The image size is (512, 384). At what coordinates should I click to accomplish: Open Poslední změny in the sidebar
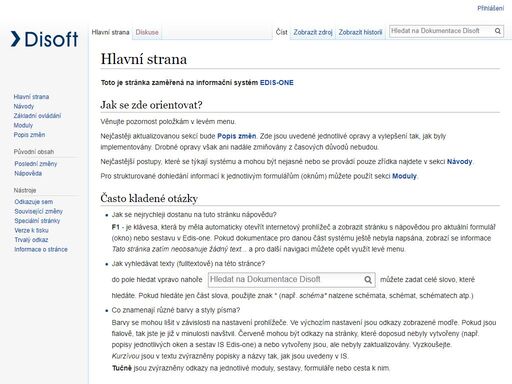(x=36, y=164)
